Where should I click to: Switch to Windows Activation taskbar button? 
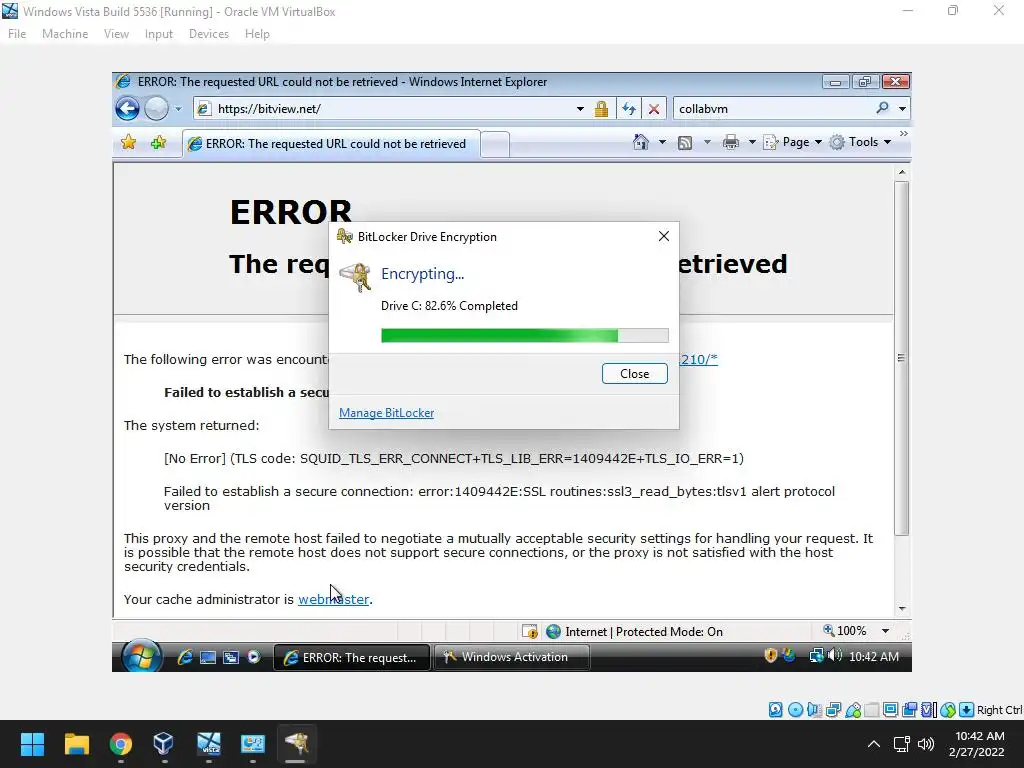tap(512, 657)
